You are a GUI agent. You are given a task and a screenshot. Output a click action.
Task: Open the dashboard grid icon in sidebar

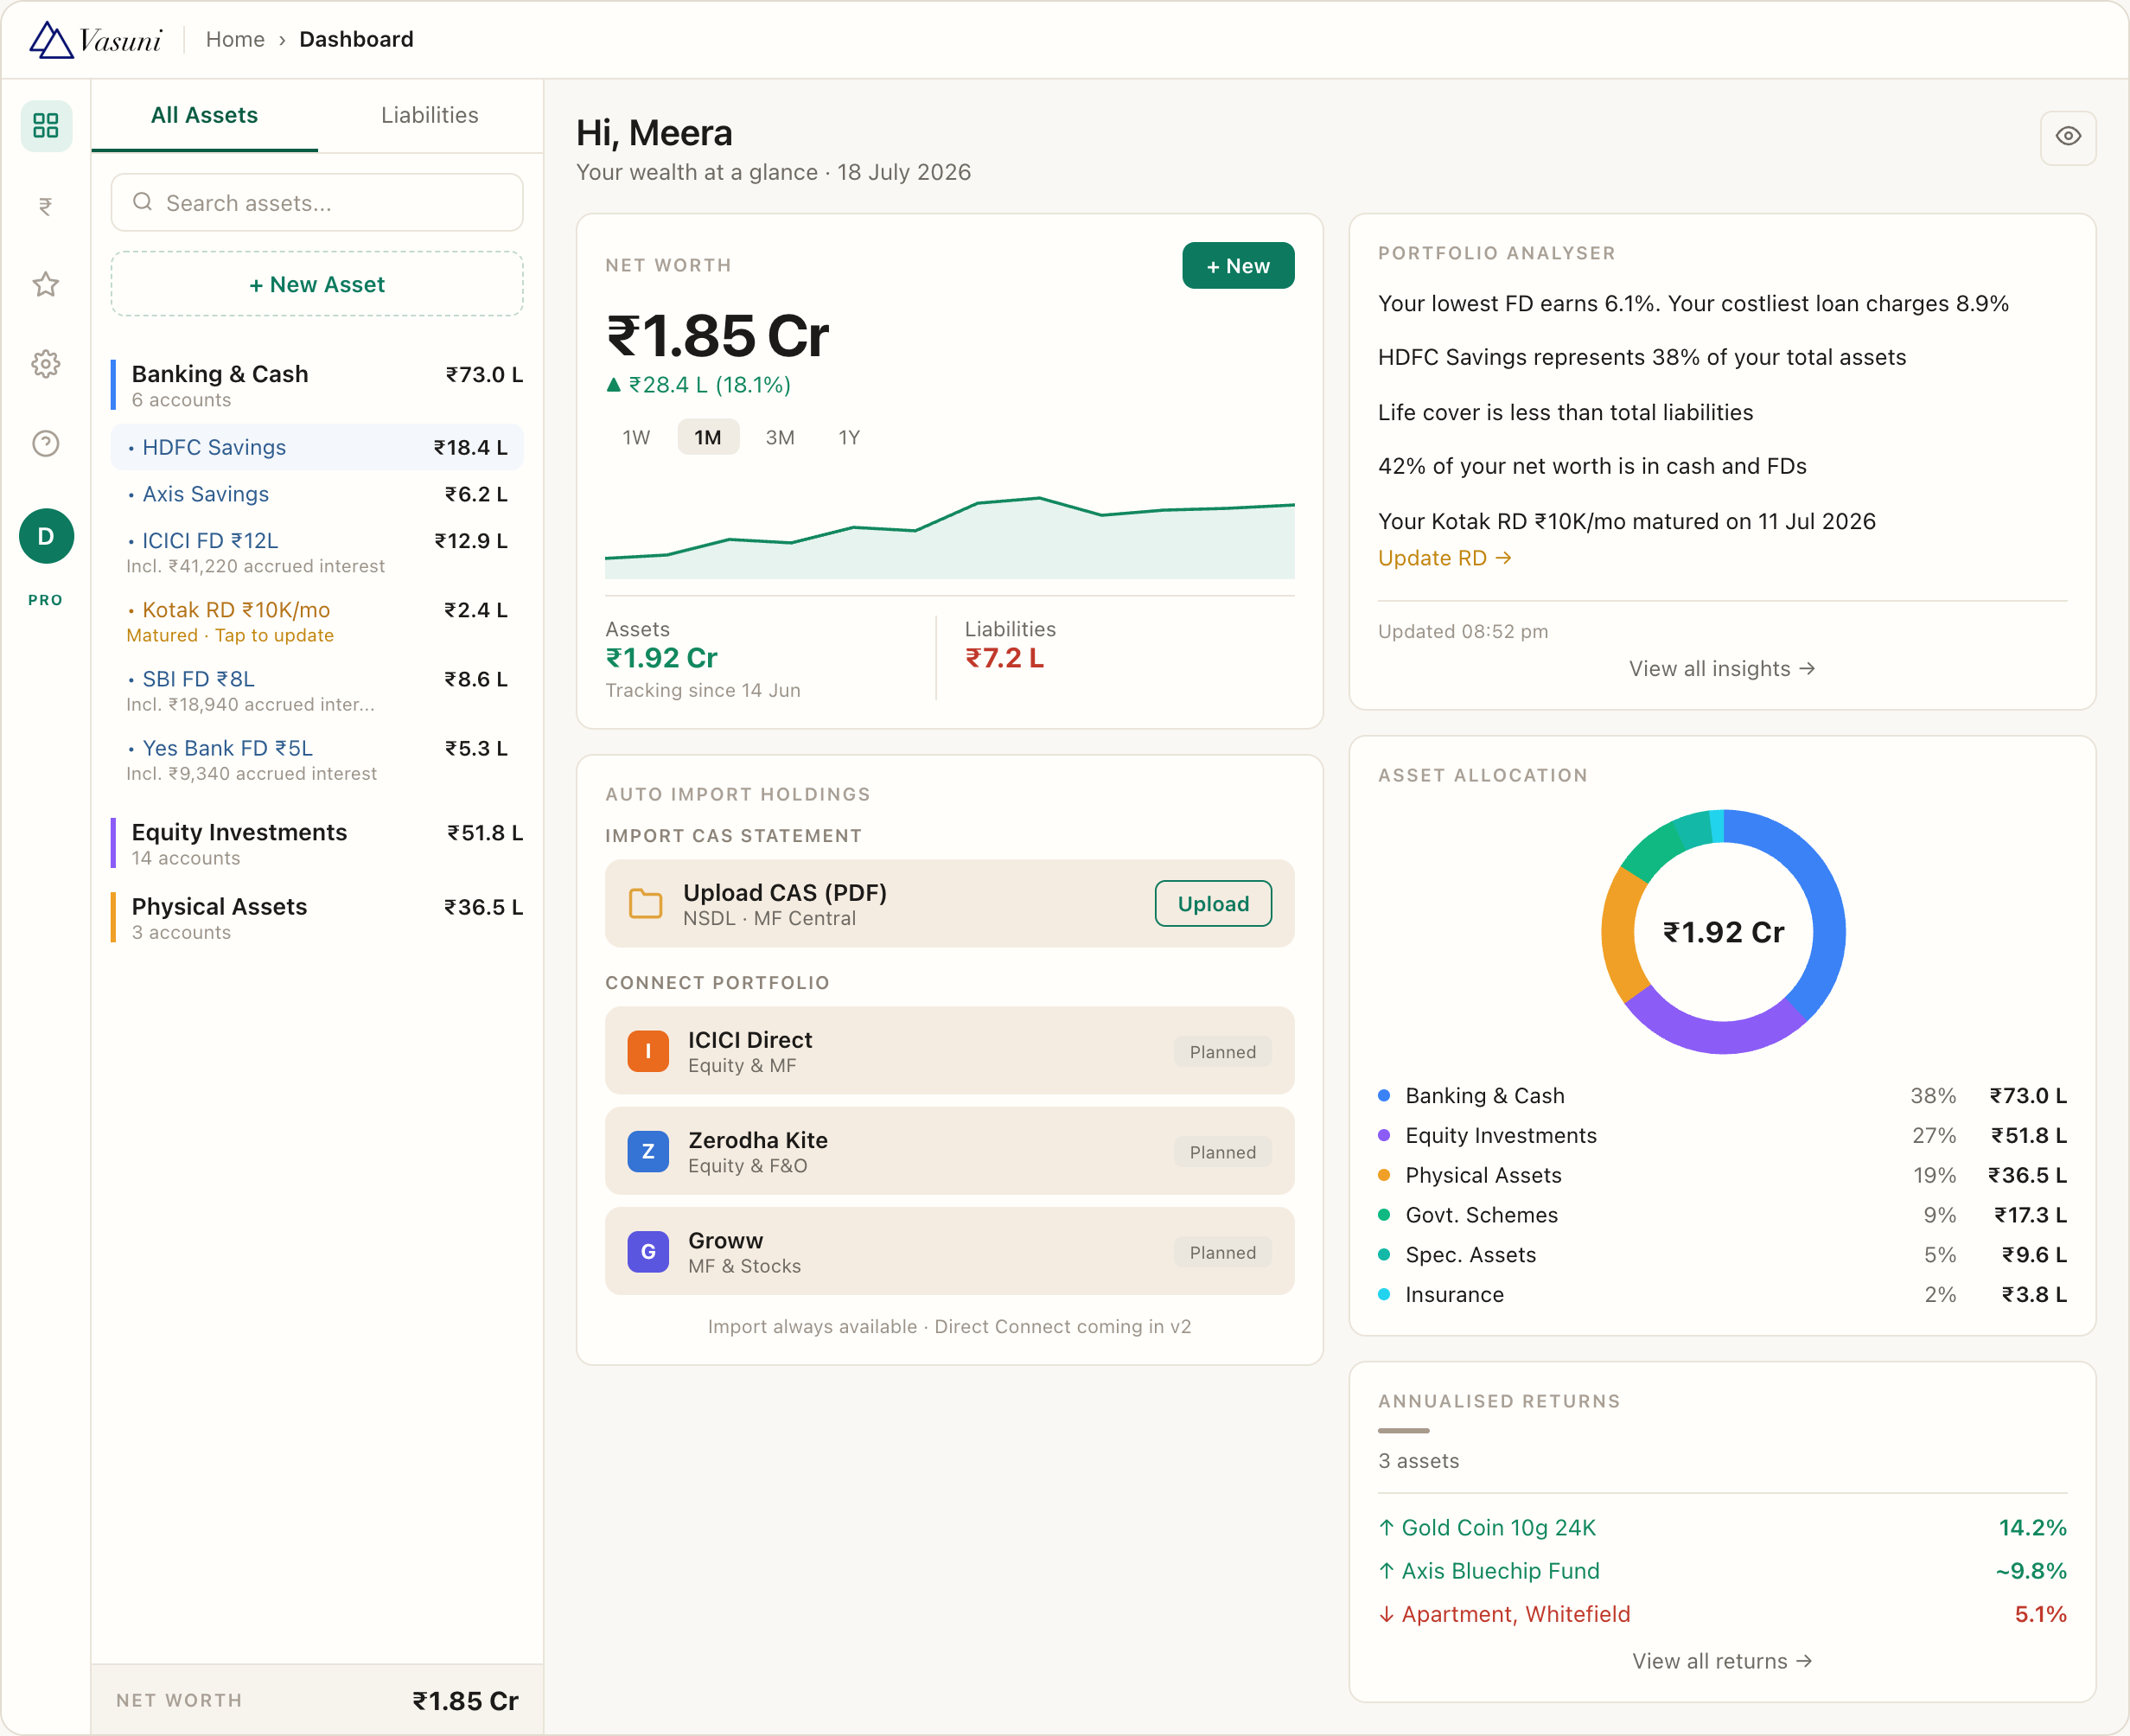pyautogui.click(x=46, y=126)
